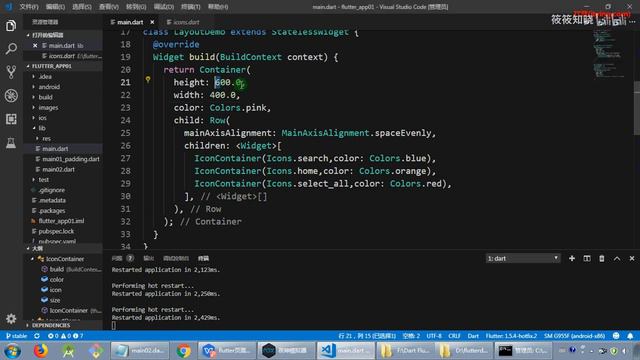The image size is (640, 360).
Task: Open Chrome from the taskbar
Action: click(x=183, y=351)
